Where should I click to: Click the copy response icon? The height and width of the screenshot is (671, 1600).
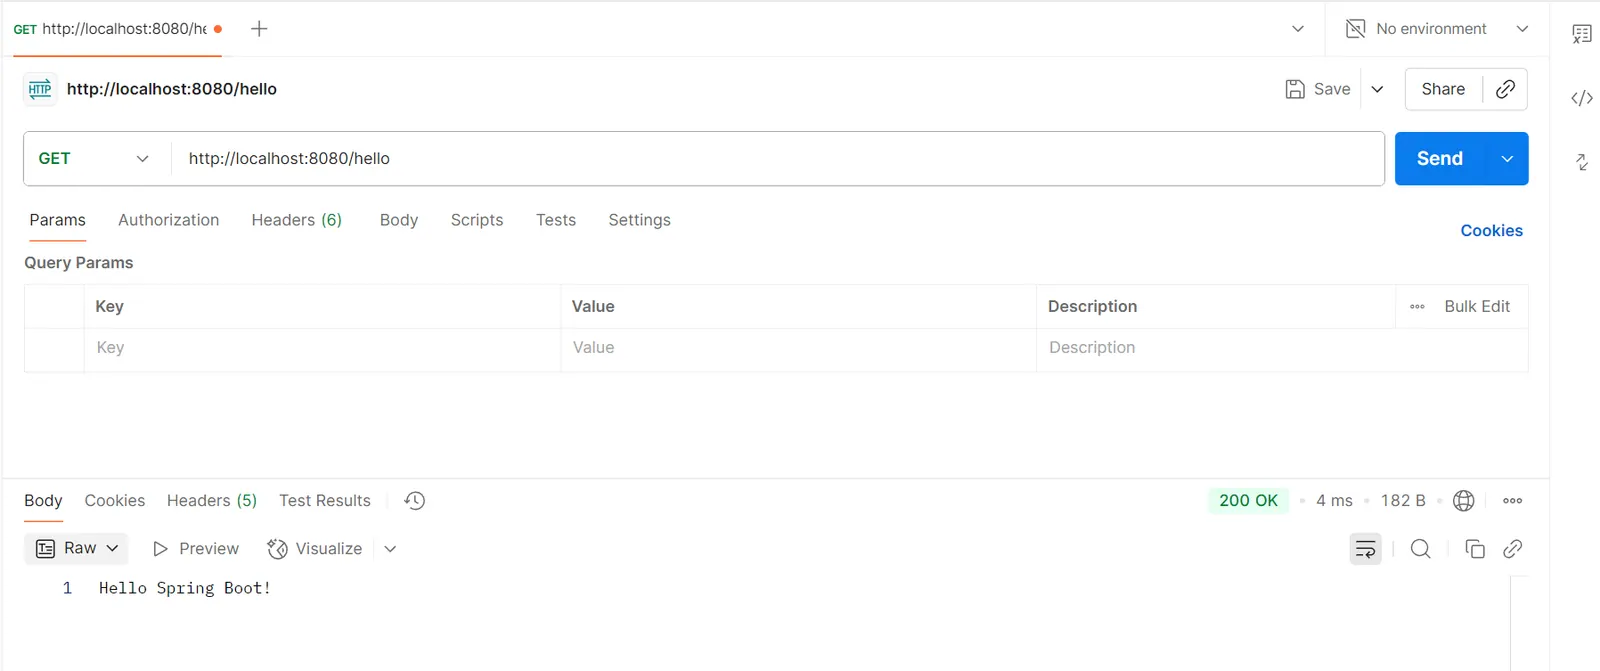coord(1474,548)
